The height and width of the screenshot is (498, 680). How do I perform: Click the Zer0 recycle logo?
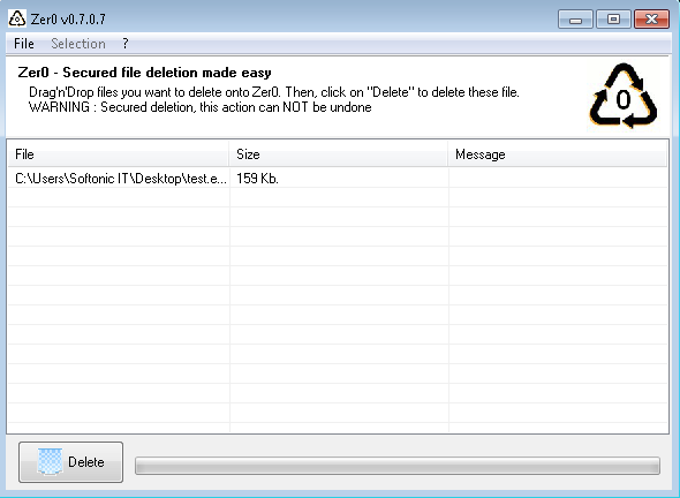623,96
